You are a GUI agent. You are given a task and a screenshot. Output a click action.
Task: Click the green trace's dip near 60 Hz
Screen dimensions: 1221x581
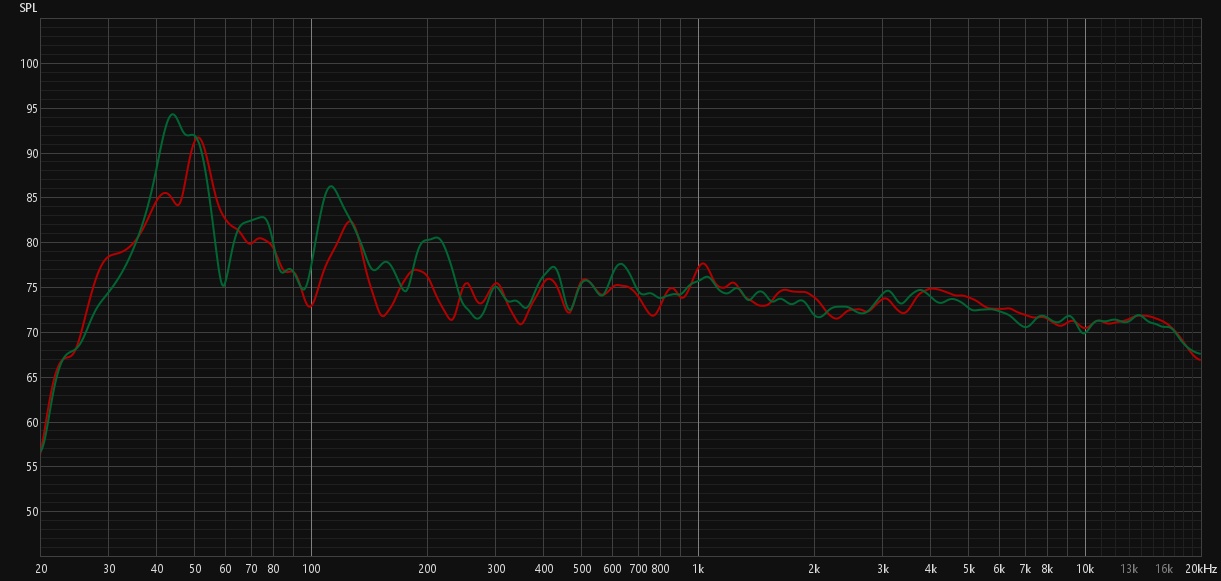(223, 286)
